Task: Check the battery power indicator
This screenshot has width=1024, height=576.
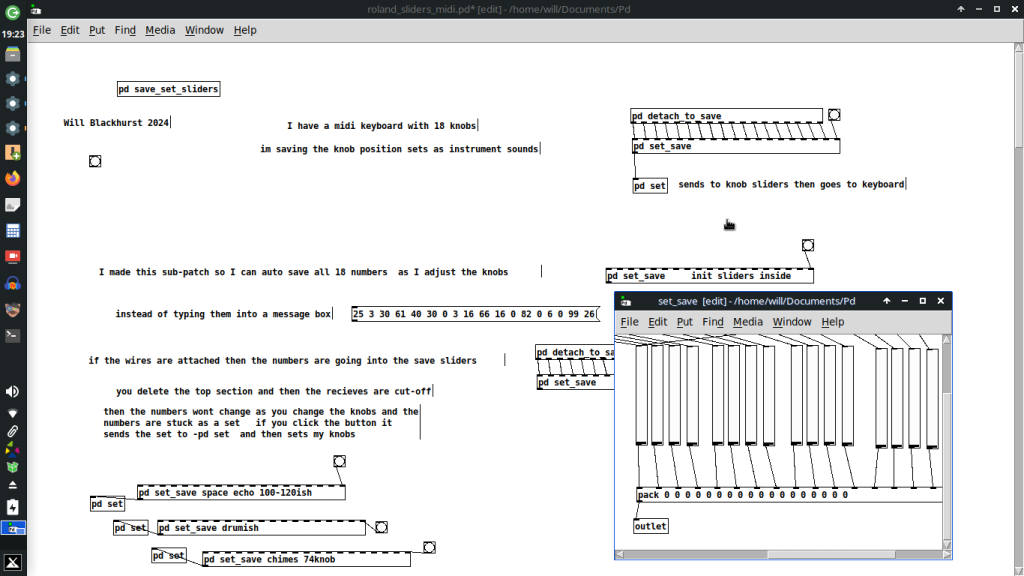Action: click(12, 507)
